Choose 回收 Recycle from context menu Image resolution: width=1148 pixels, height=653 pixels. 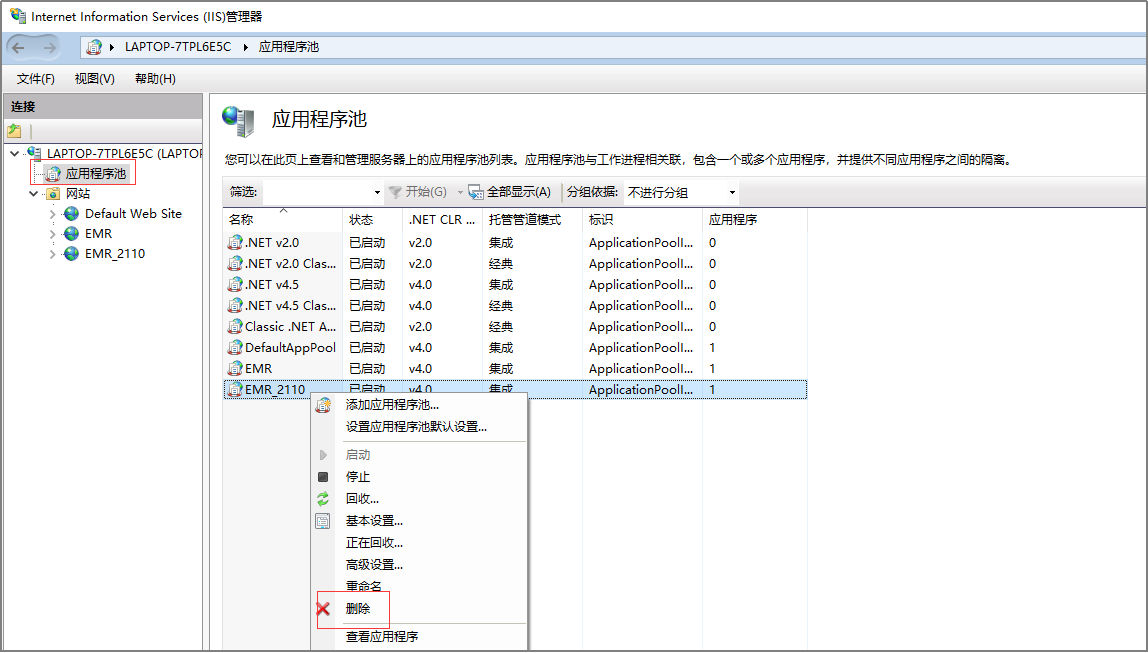(x=362, y=499)
